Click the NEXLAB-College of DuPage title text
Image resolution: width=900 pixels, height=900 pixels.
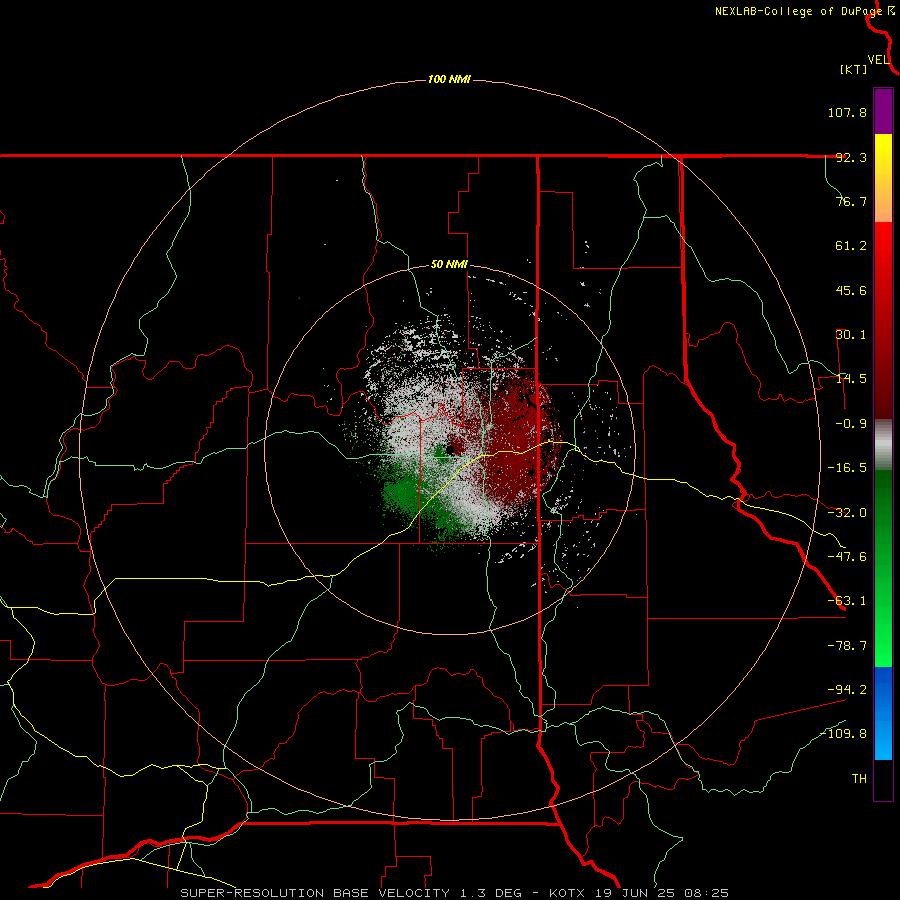point(799,11)
